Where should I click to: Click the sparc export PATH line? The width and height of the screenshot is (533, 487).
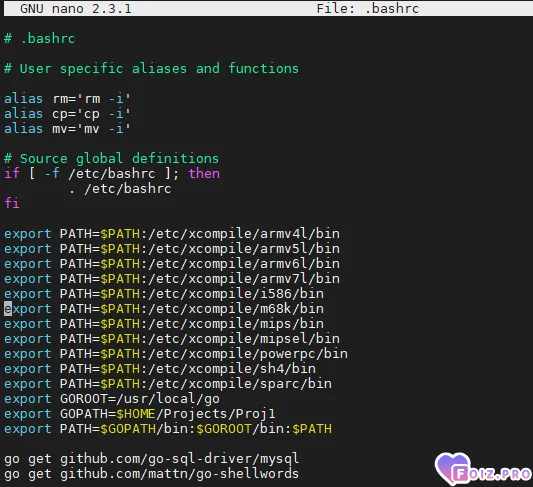click(168, 384)
